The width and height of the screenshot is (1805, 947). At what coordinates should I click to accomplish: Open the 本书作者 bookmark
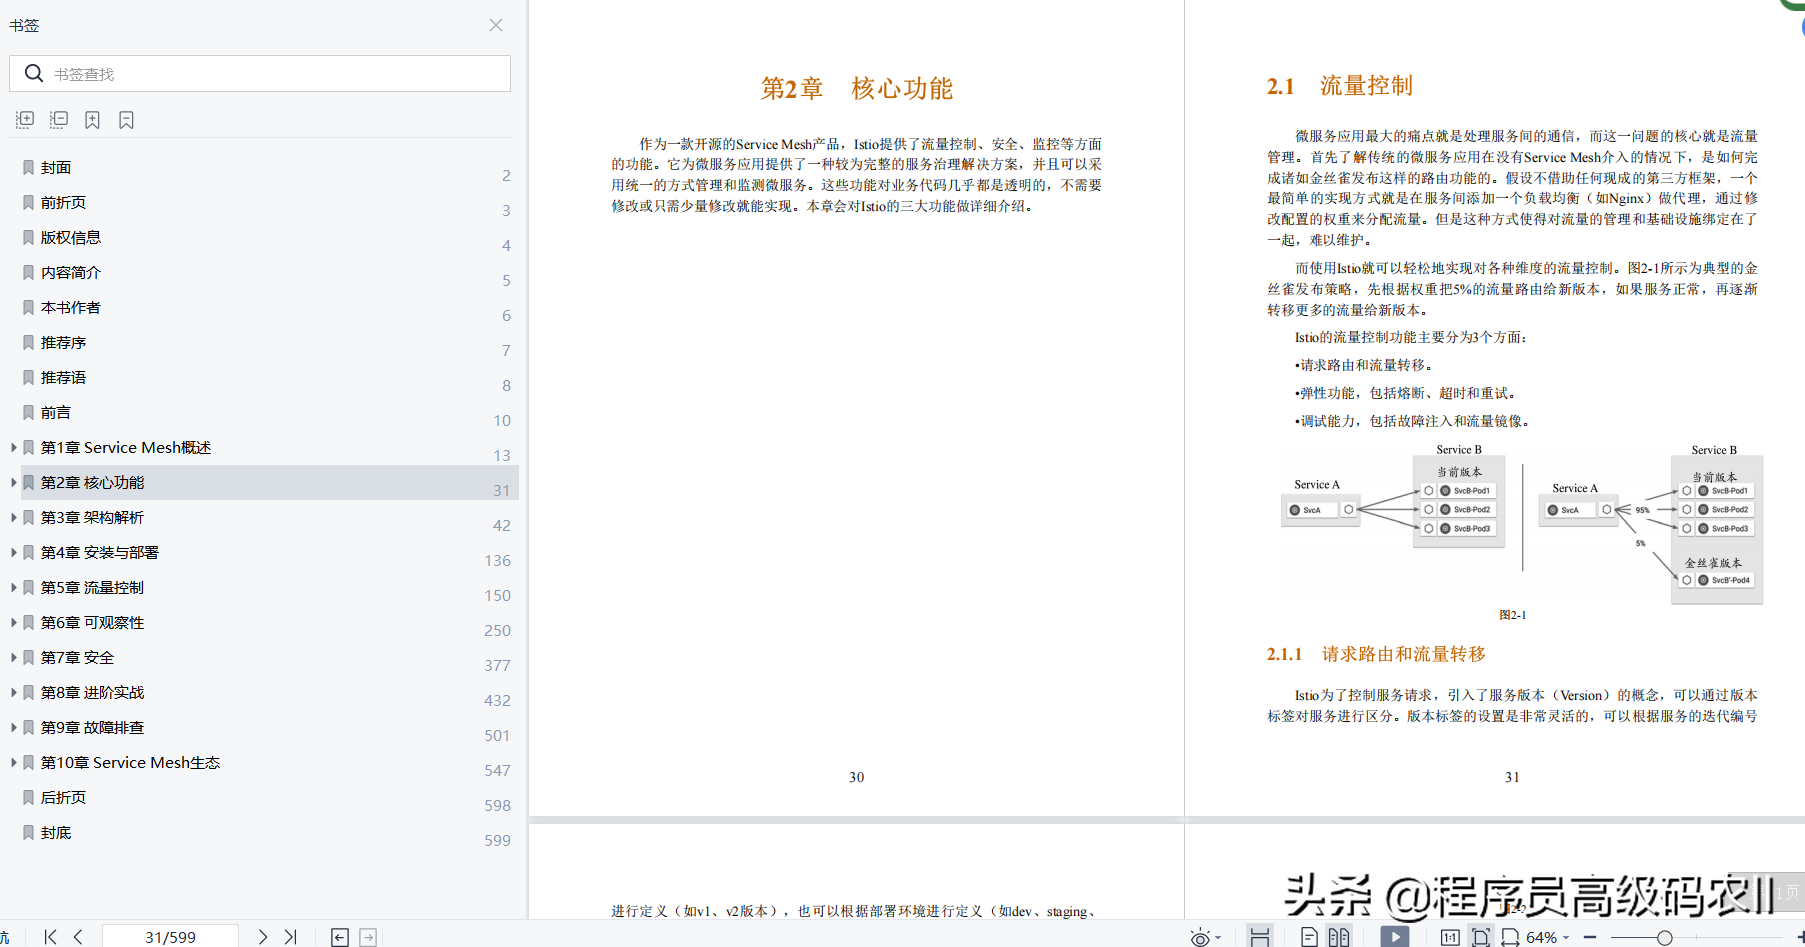coord(71,307)
